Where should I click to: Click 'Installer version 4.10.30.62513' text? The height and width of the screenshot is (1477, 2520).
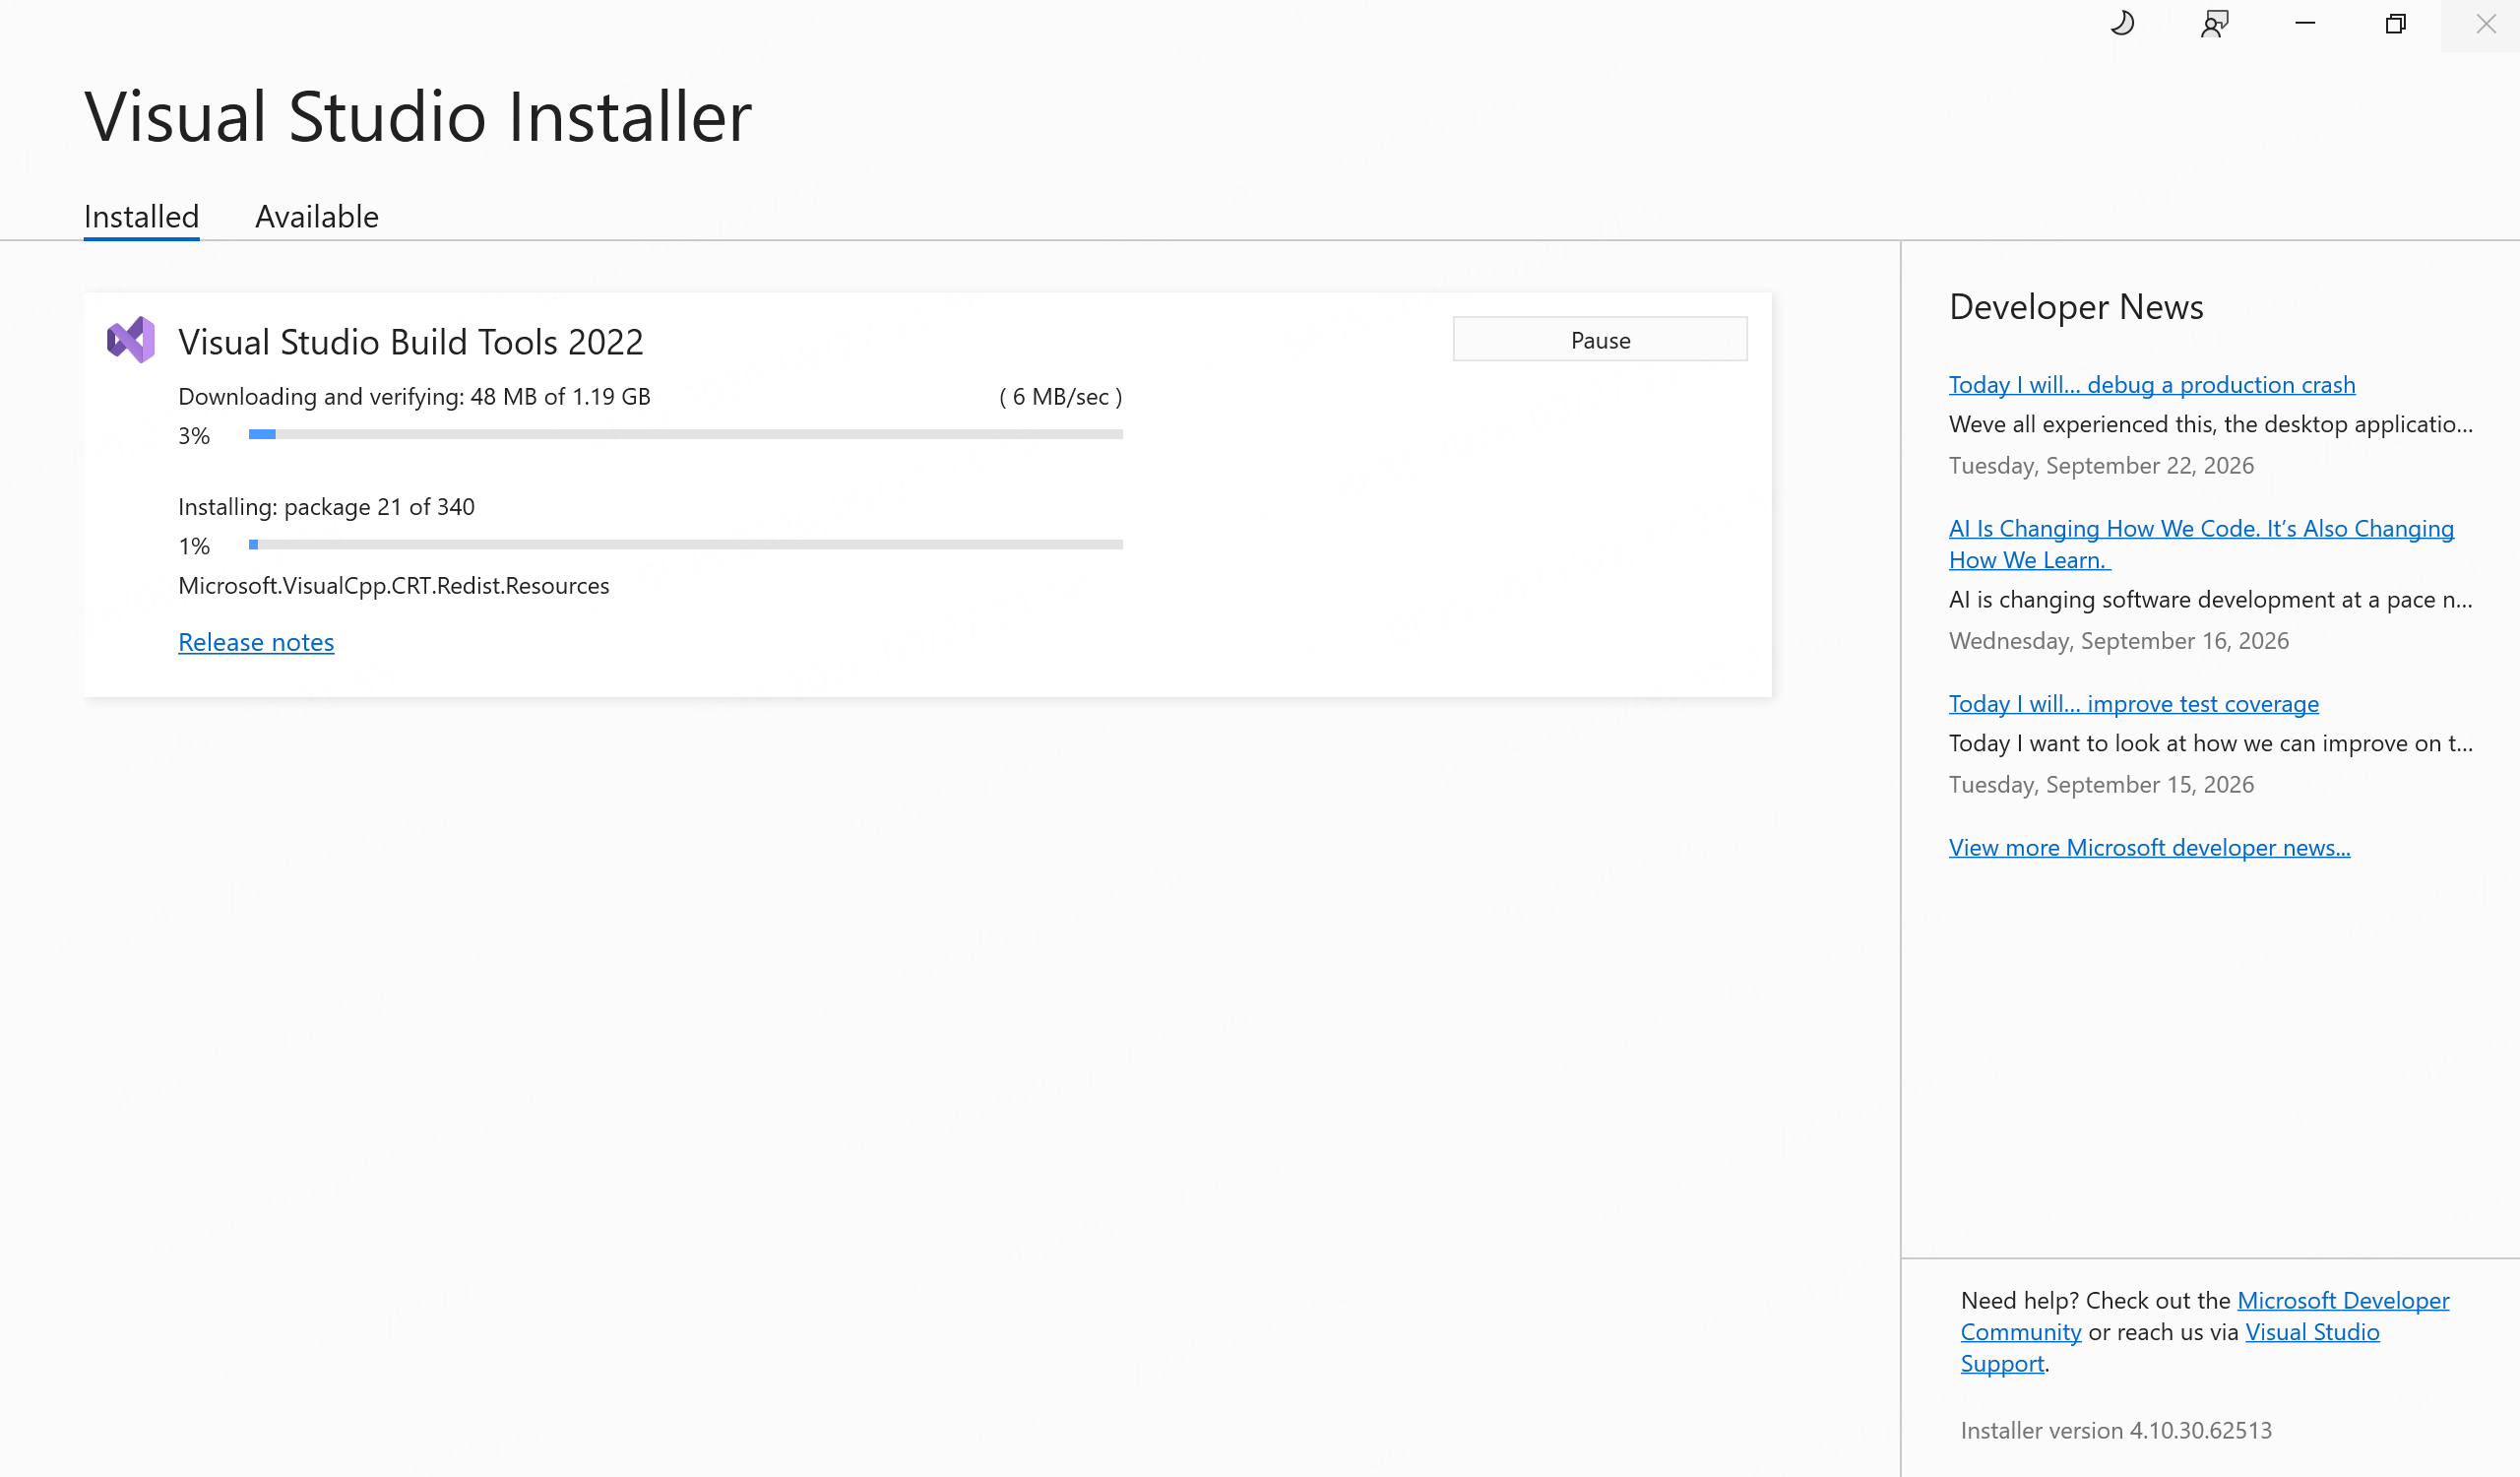(x=2116, y=1431)
